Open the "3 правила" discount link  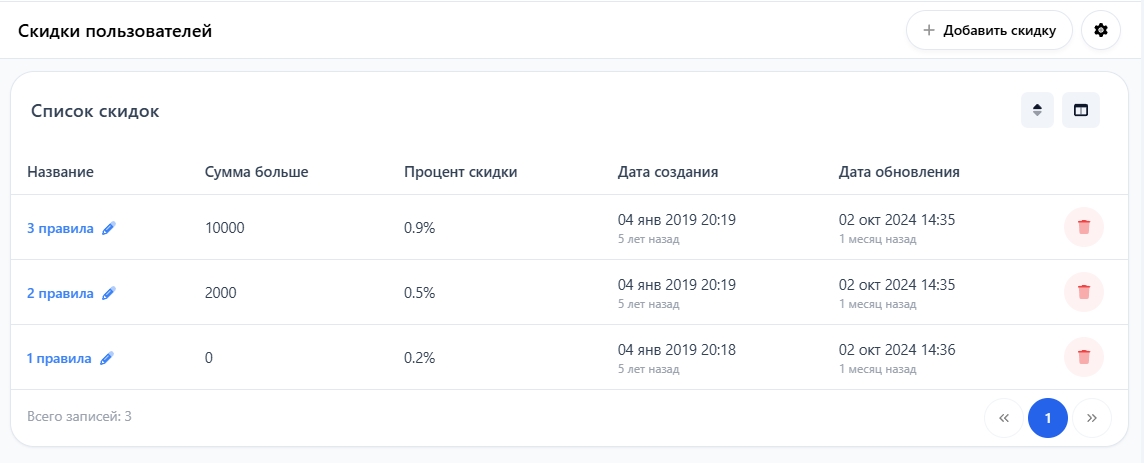click(60, 228)
